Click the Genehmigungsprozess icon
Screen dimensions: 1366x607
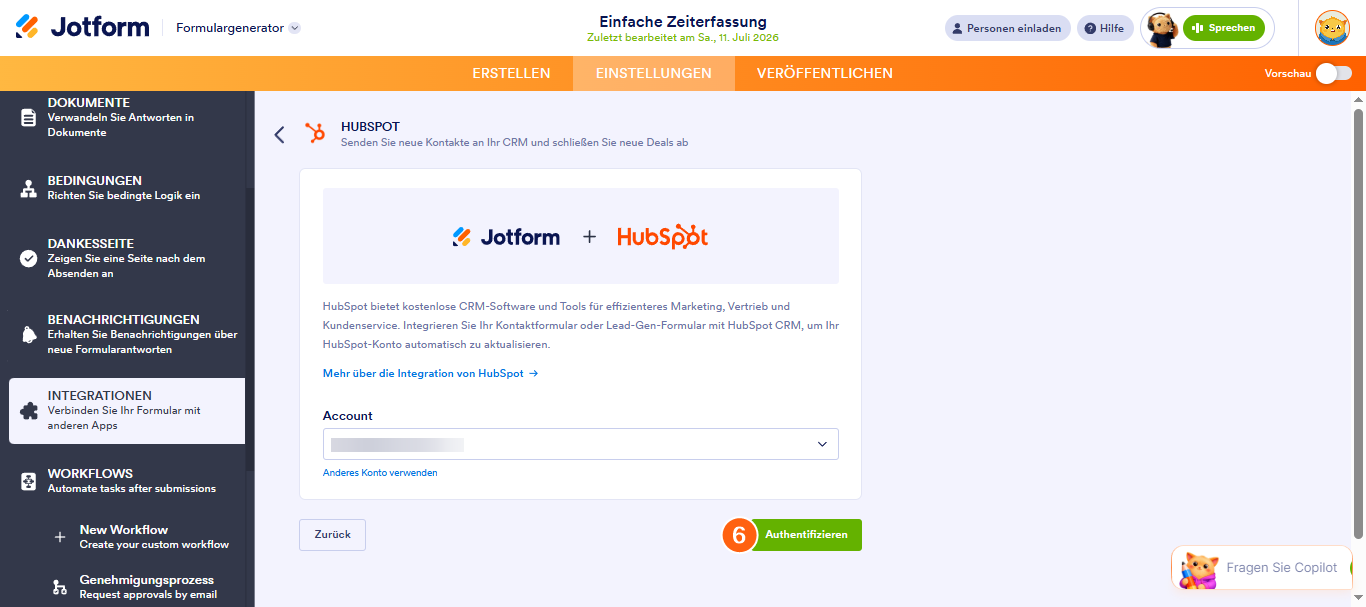(60, 587)
